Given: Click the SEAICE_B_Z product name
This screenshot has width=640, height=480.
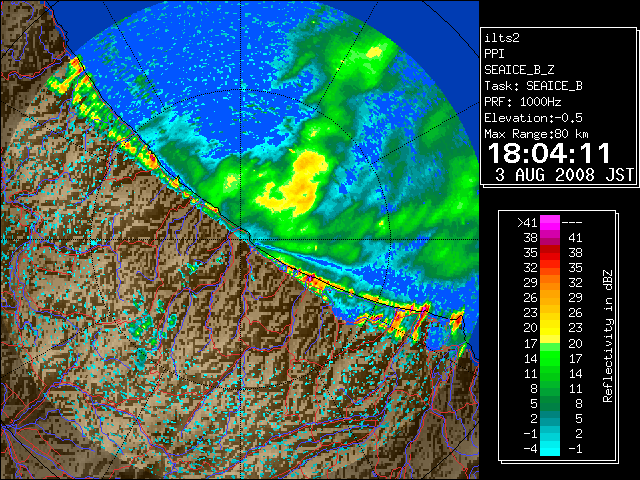Looking at the screenshot, I should pyautogui.click(x=519, y=70).
